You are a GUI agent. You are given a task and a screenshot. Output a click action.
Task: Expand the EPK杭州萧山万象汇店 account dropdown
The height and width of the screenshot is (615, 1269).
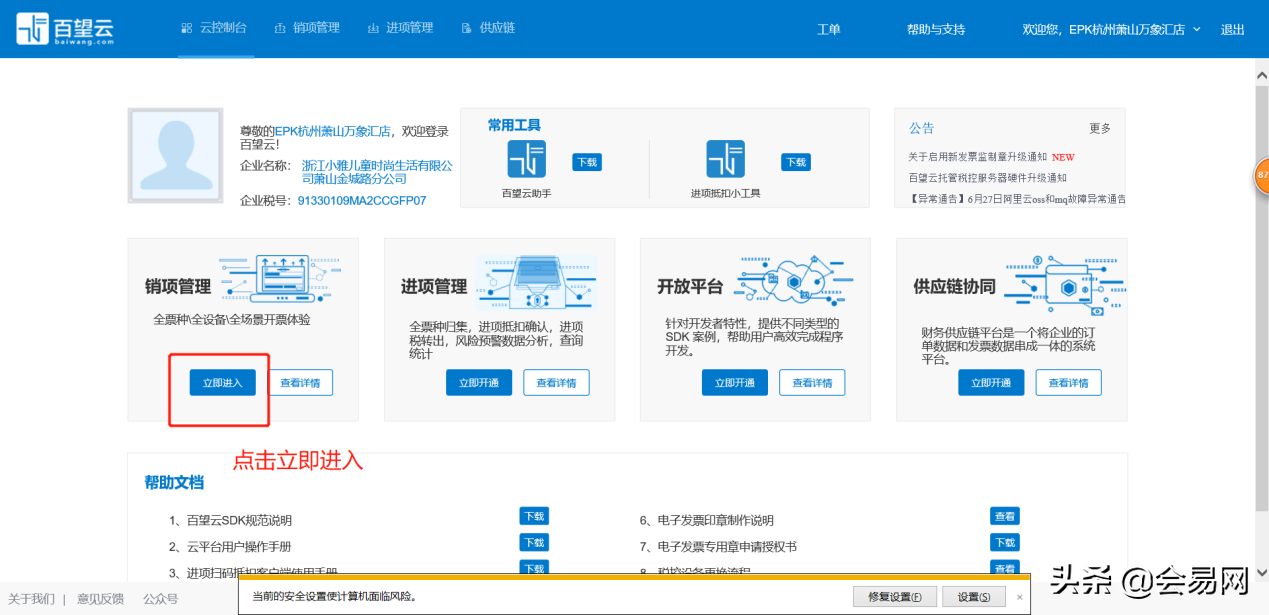[1111, 29]
